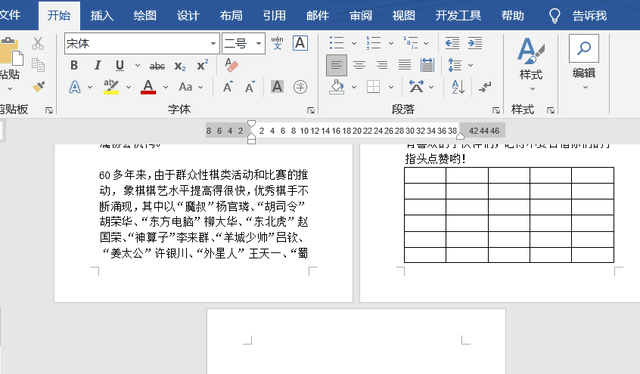Open the font name dropdown
Image resolution: width=640 pixels, height=374 pixels.
213,43
